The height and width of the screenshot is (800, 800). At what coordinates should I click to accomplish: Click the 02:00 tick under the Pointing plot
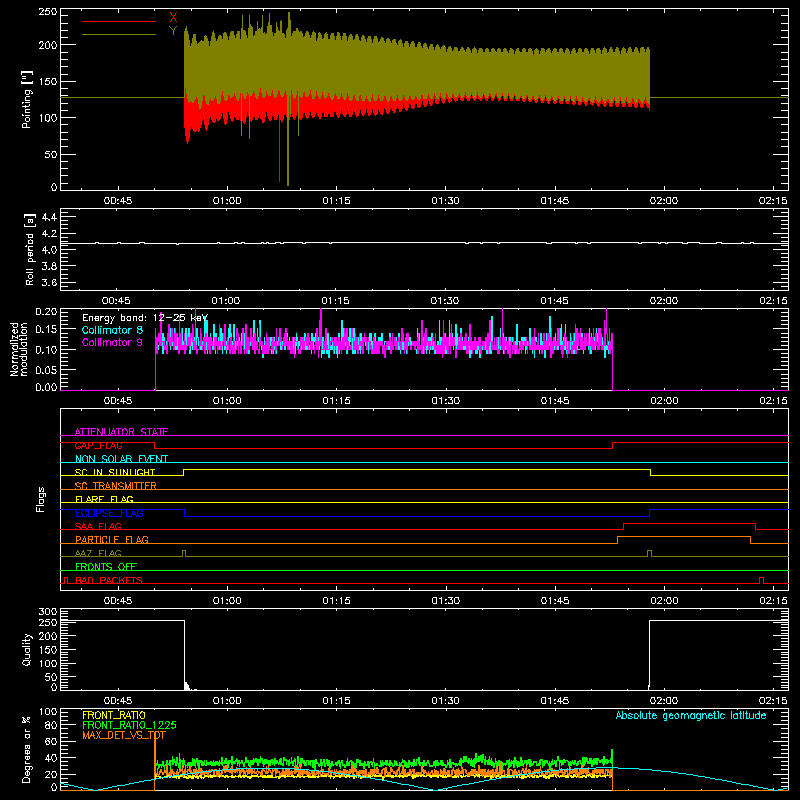coord(664,201)
